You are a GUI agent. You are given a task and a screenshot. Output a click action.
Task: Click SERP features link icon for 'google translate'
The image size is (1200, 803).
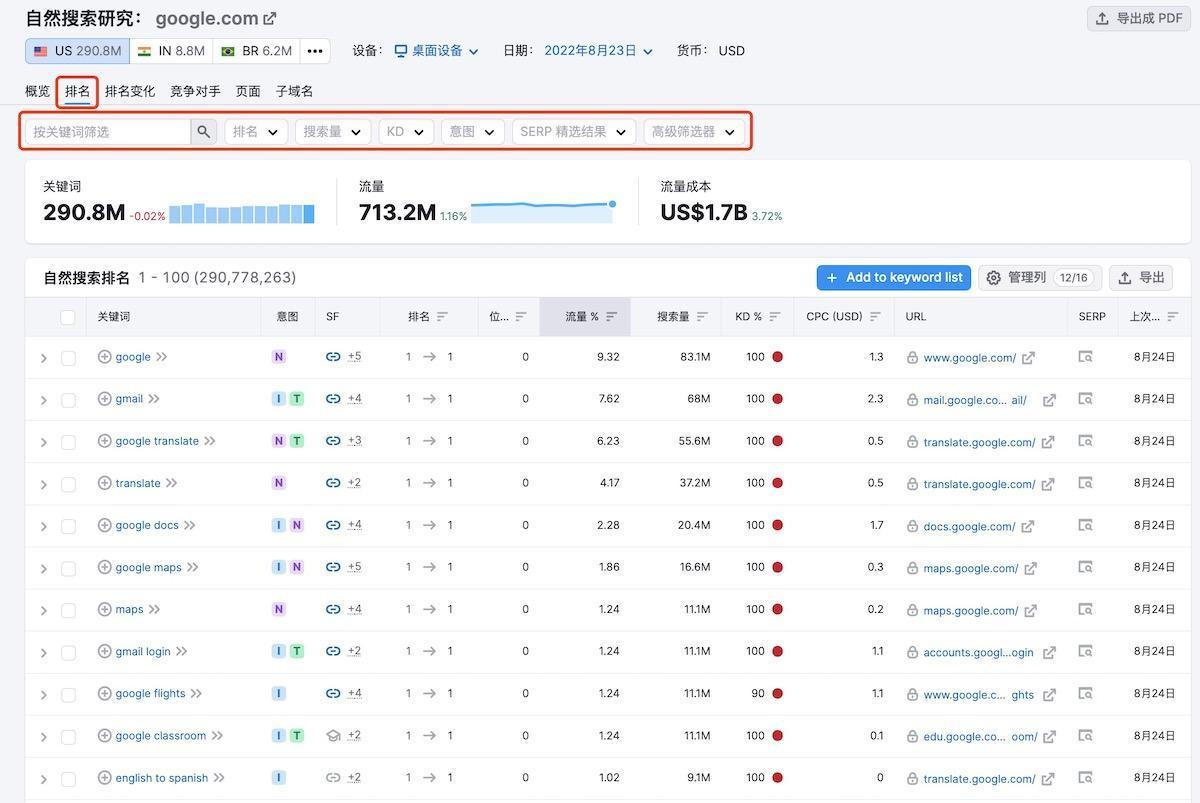(333, 441)
